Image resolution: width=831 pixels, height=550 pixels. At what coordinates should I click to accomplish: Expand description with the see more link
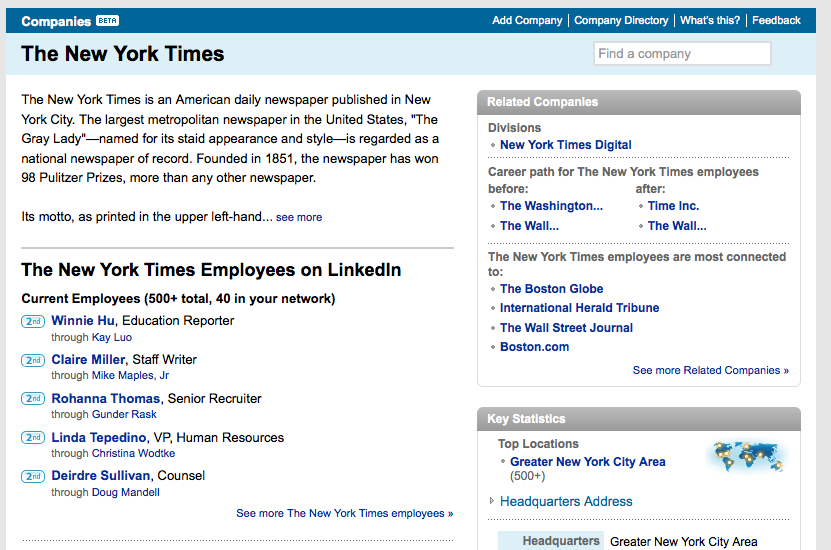point(299,217)
